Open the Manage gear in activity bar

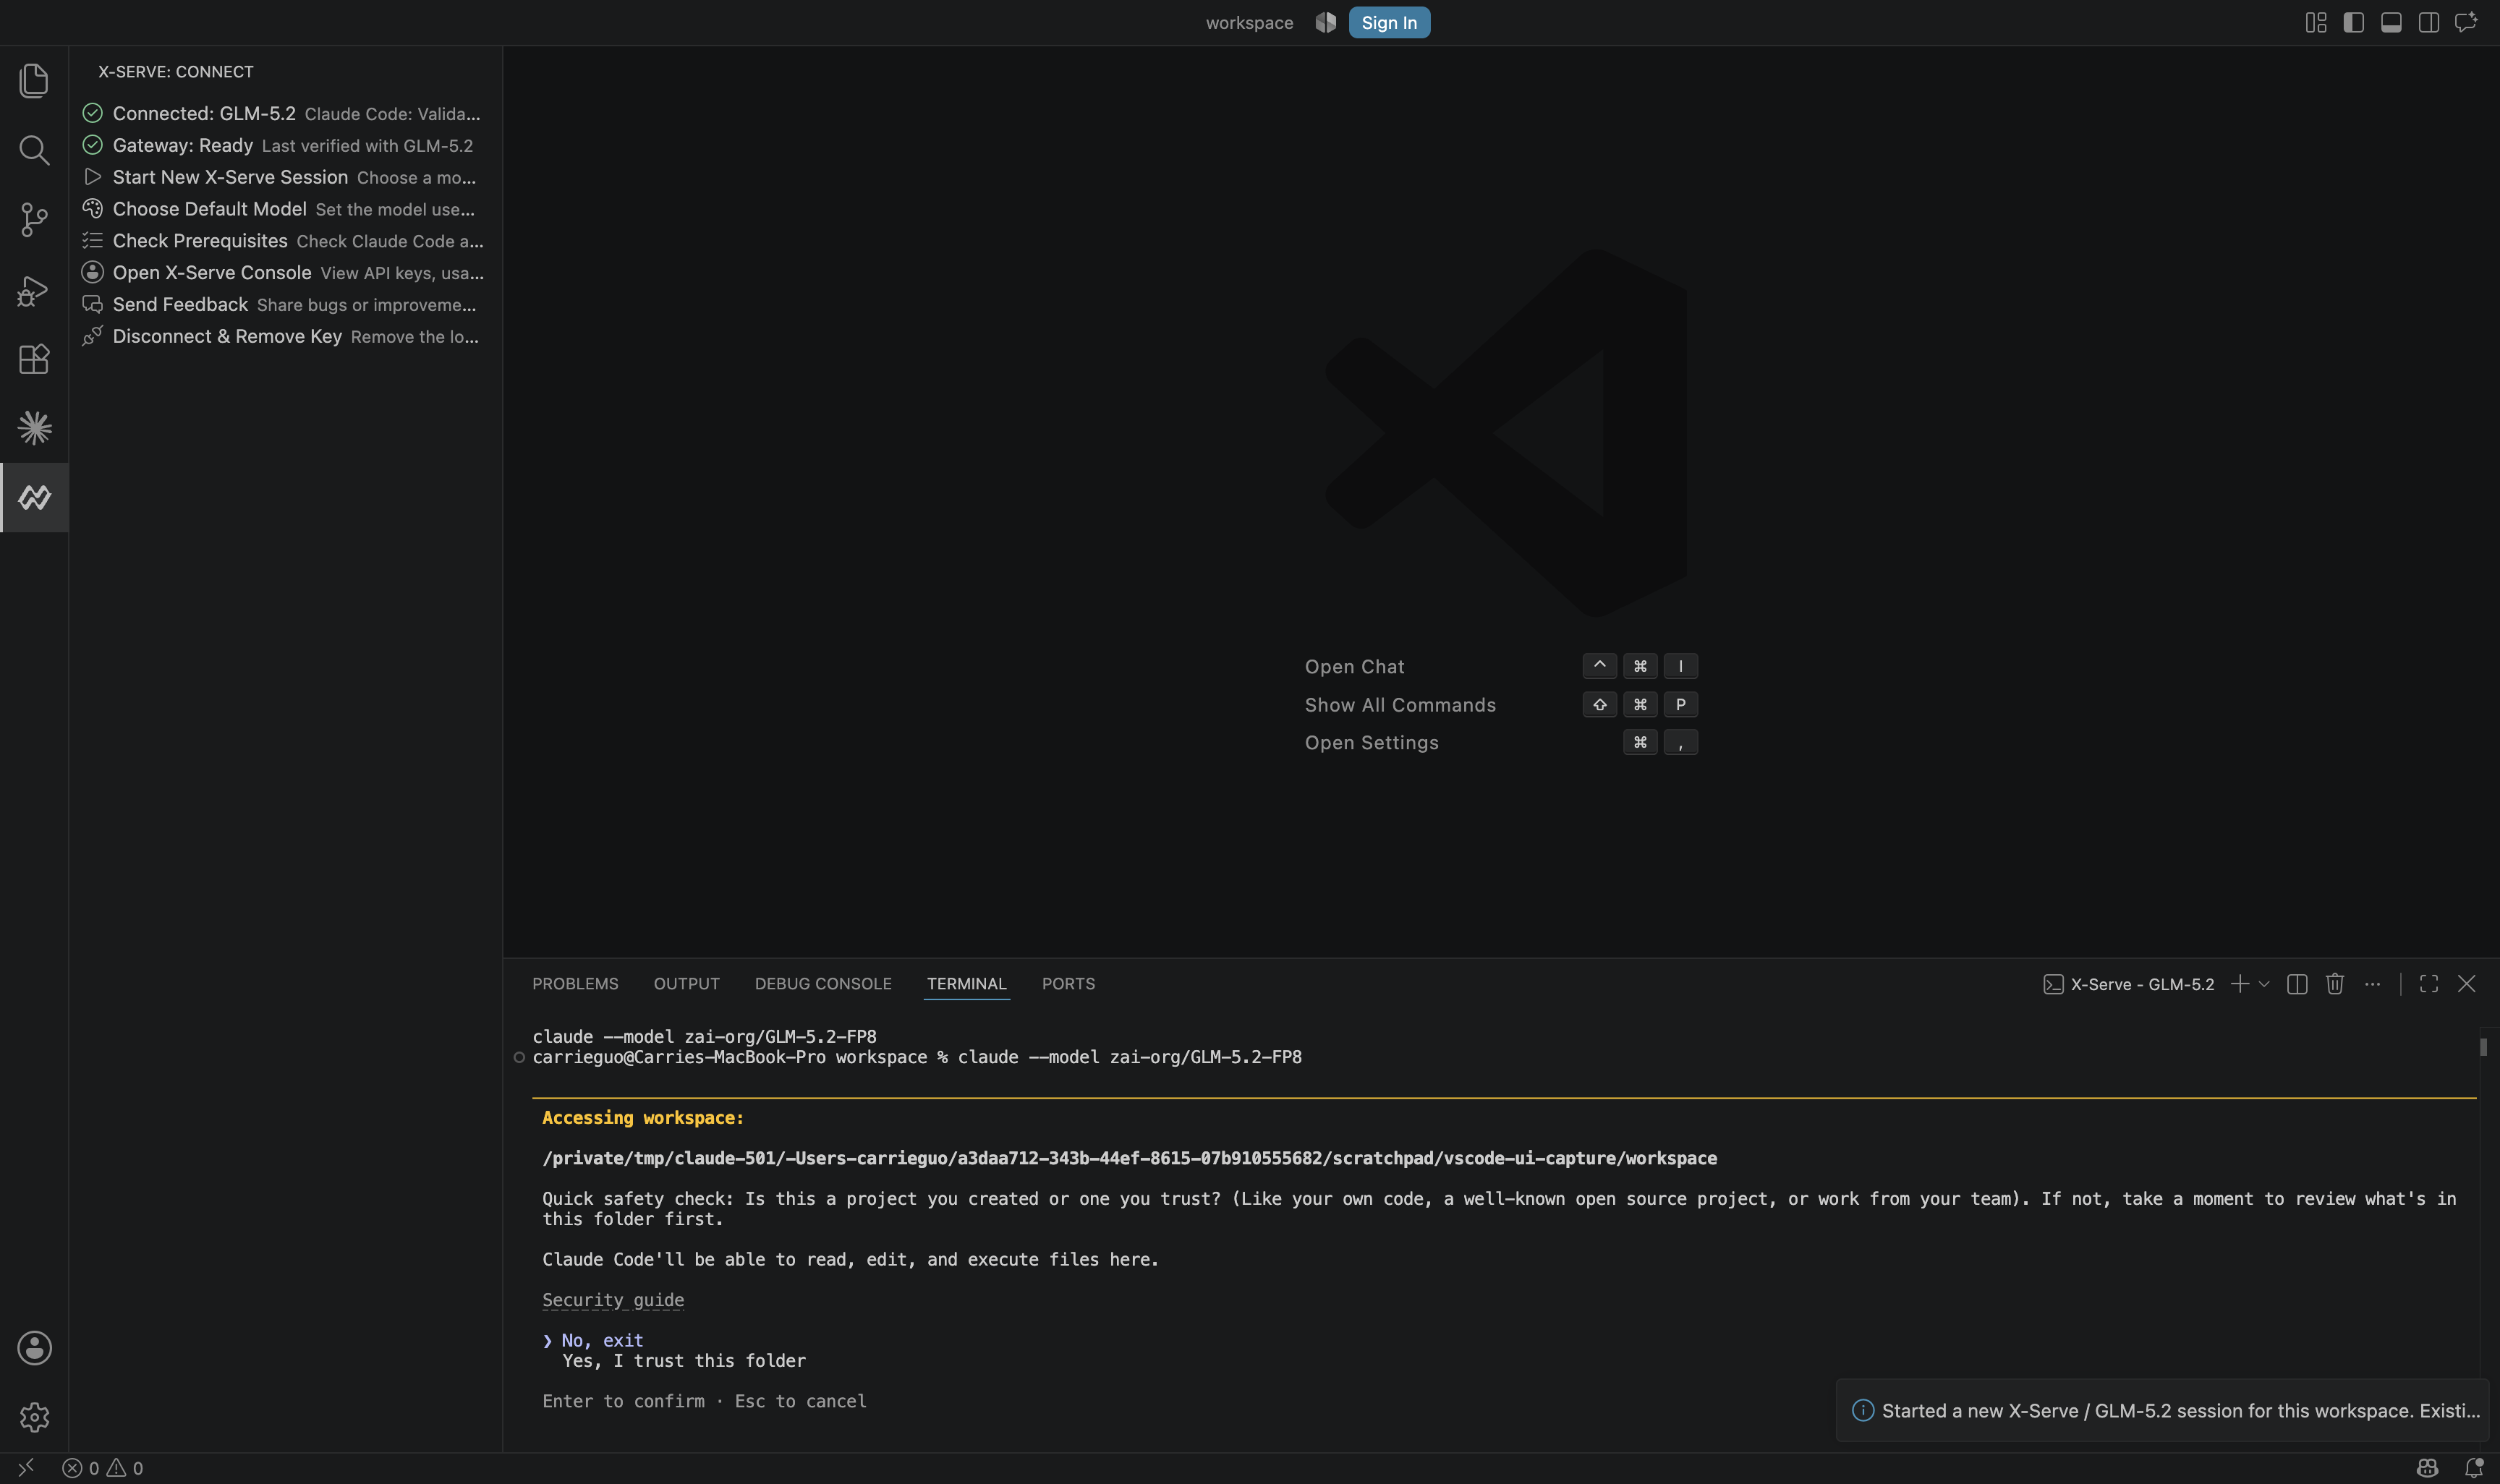click(x=34, y=1417)
